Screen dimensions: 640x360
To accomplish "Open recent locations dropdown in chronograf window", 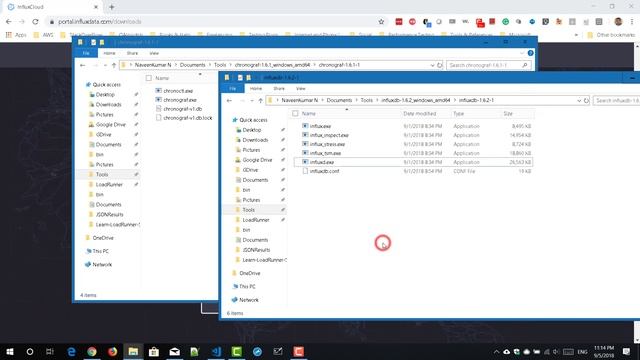I will click(105, 66).
